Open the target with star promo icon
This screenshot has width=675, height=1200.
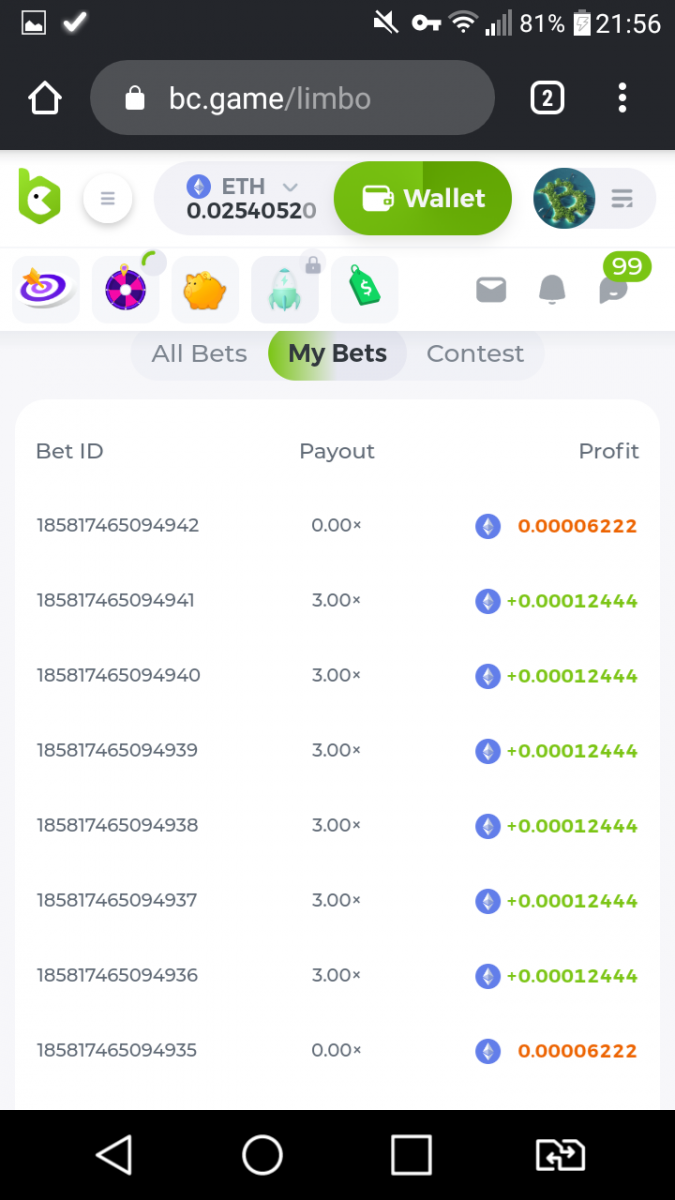(46, 290)
